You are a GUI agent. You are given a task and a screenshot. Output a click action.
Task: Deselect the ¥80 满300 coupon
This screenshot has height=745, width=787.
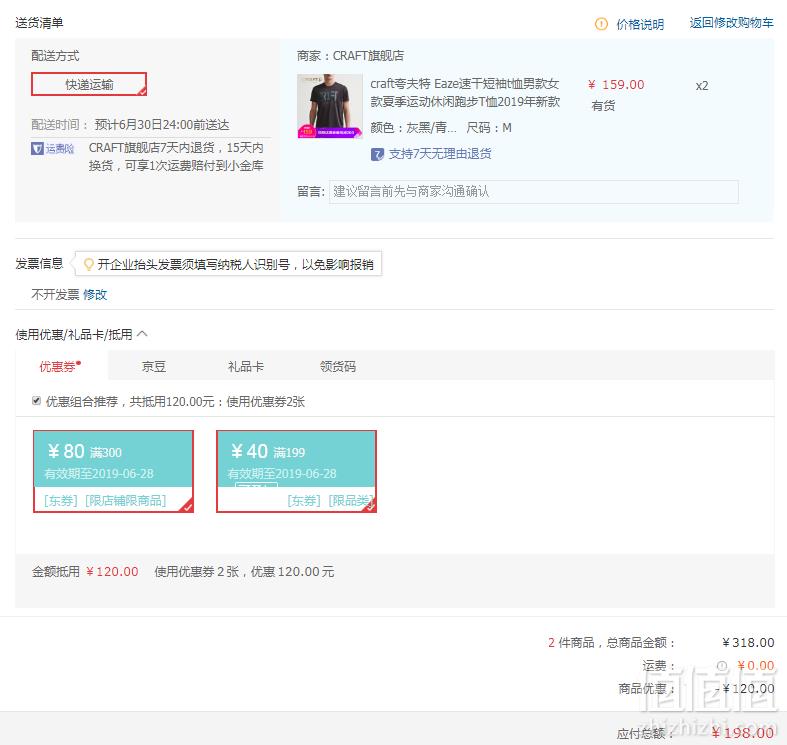(113, 471)
